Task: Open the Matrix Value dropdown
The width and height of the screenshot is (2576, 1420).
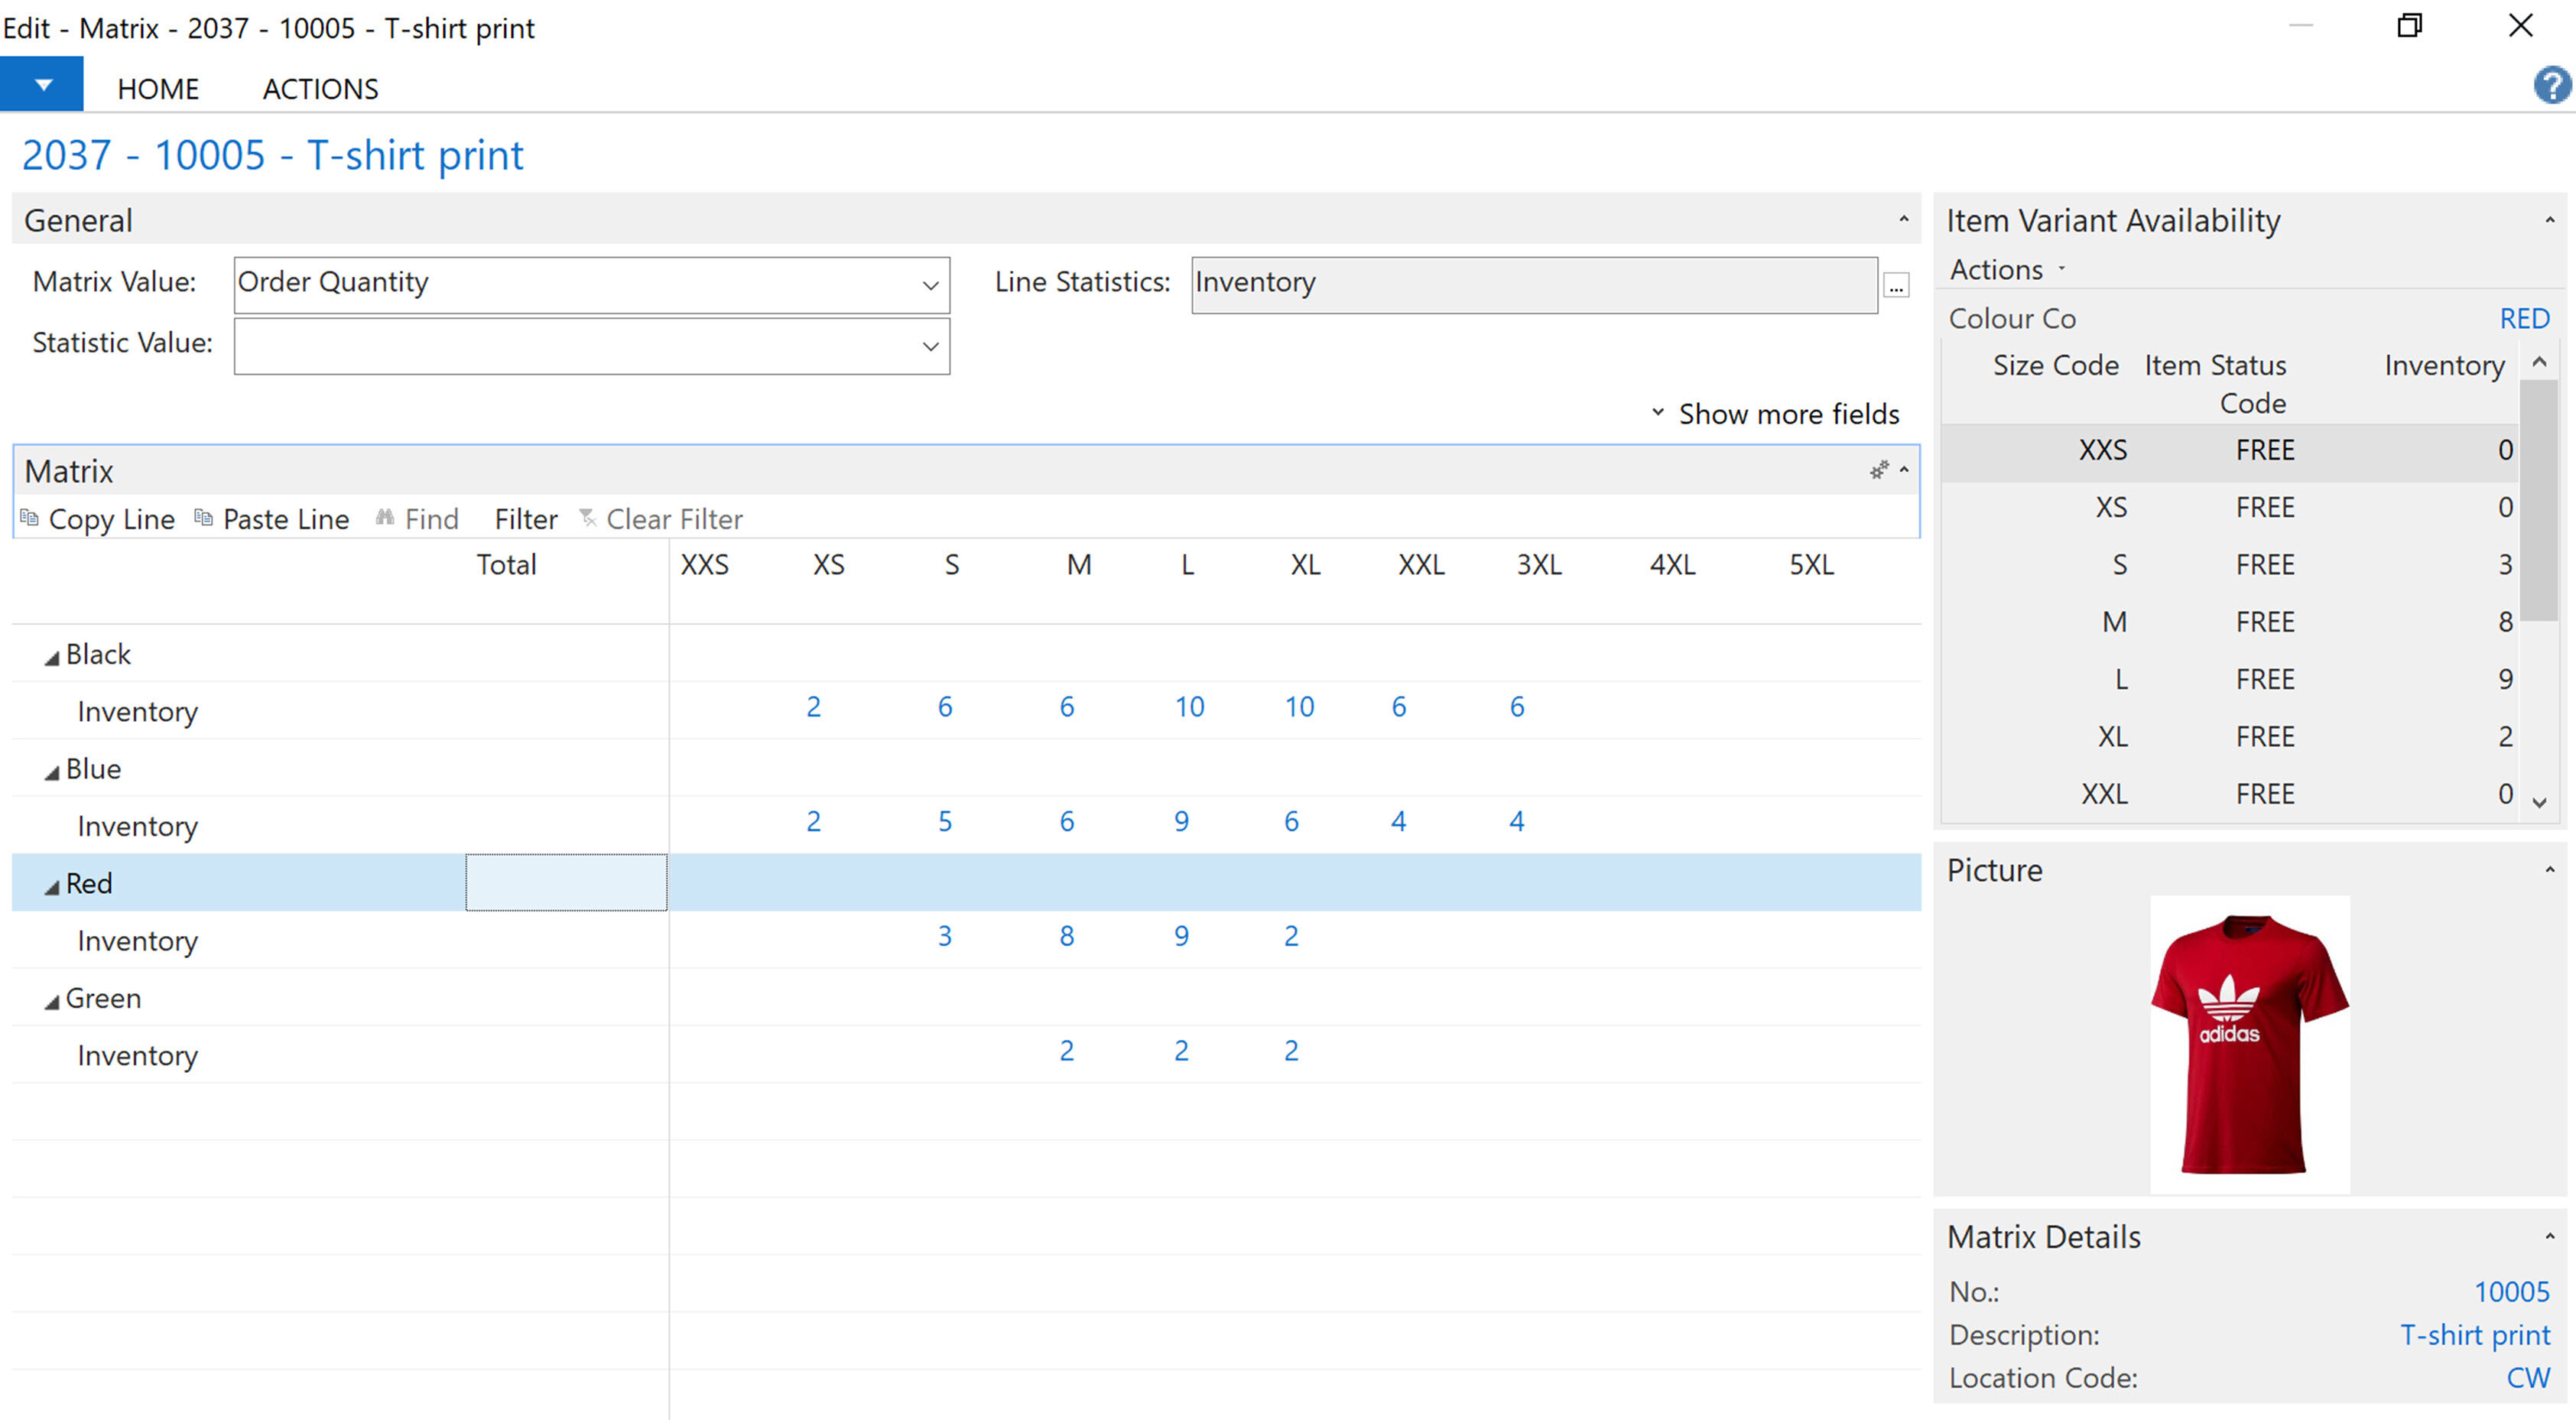Action: (x=930, y=286)
